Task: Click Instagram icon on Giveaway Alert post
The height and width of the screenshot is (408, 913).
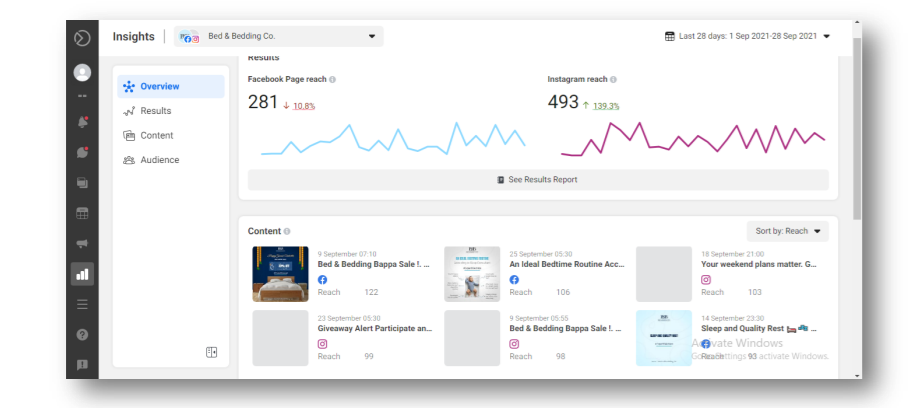Action: pyautogui.click(x=323, y=344)
